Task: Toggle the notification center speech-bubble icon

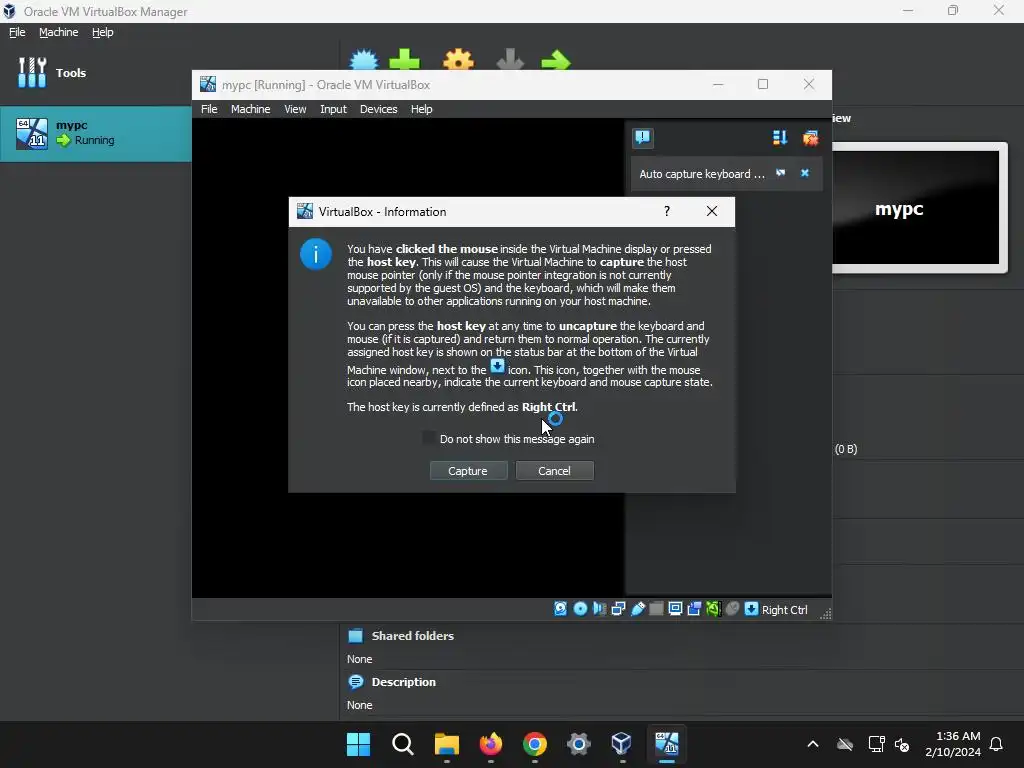Action: [643, 137]
